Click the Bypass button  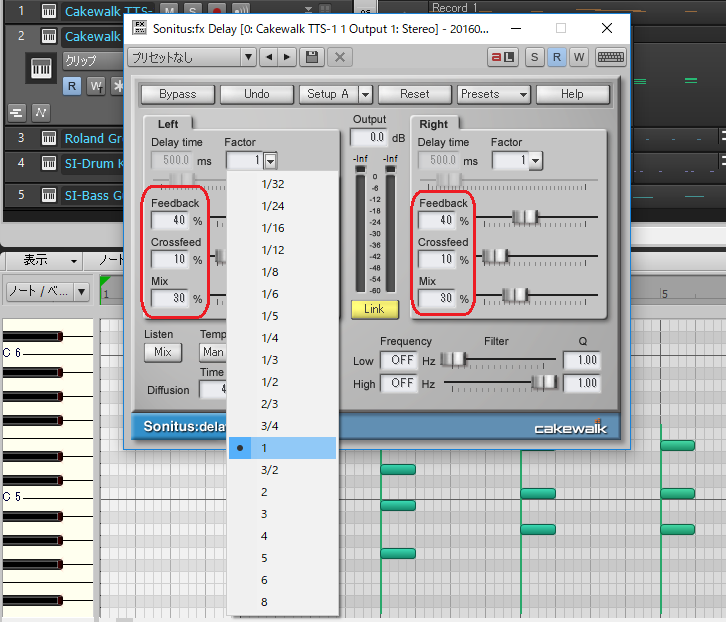click(178, 94)
